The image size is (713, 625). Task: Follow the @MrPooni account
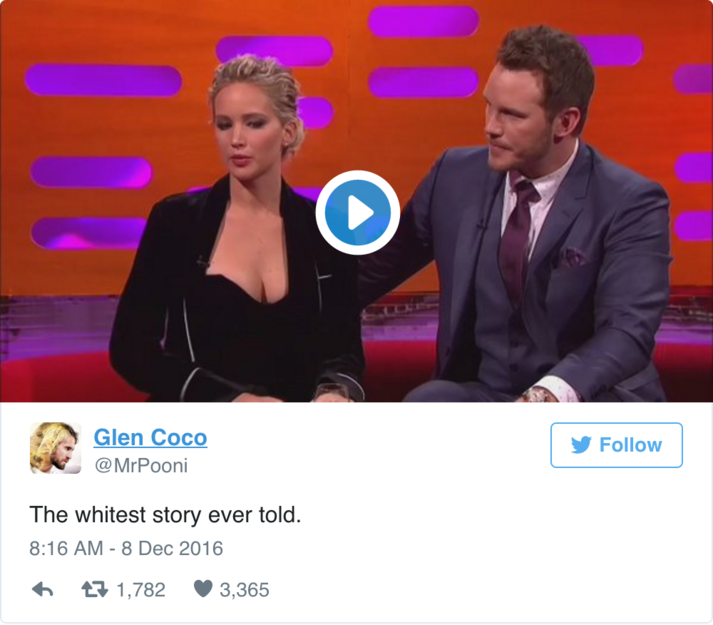616,445
